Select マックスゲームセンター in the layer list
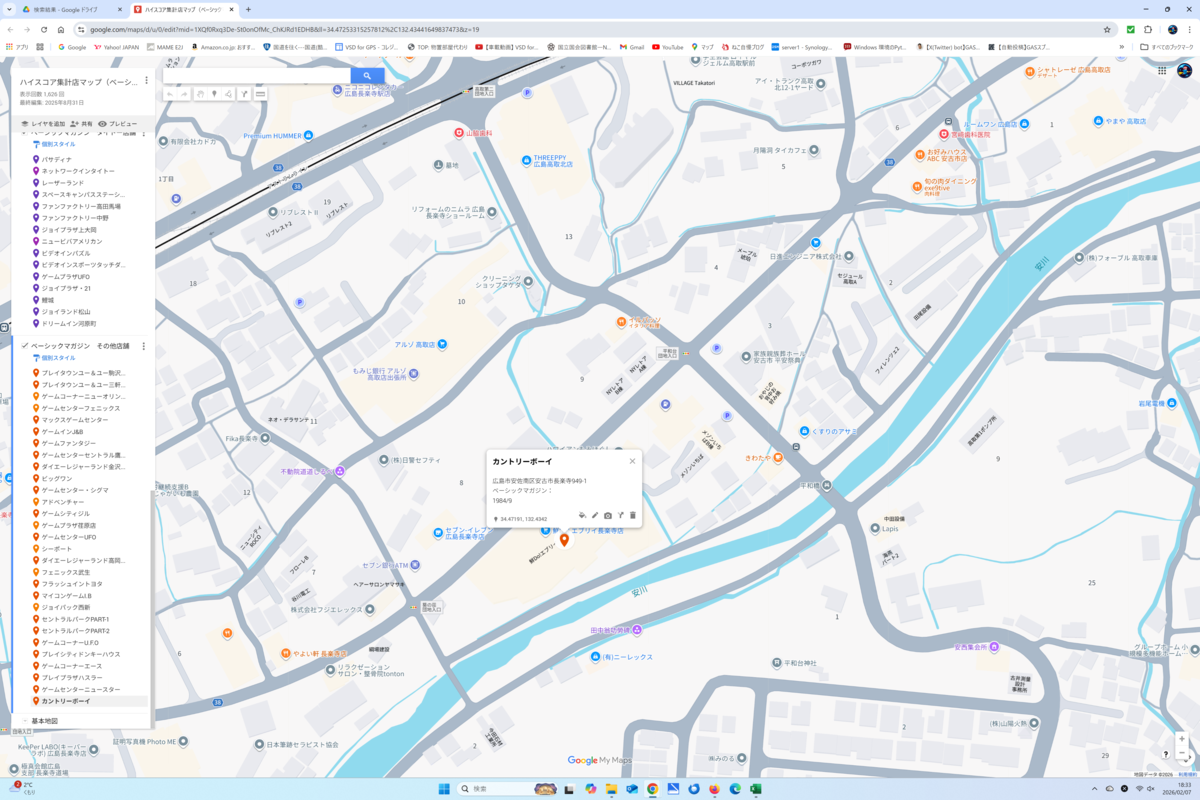 click(x=75, y=420)
